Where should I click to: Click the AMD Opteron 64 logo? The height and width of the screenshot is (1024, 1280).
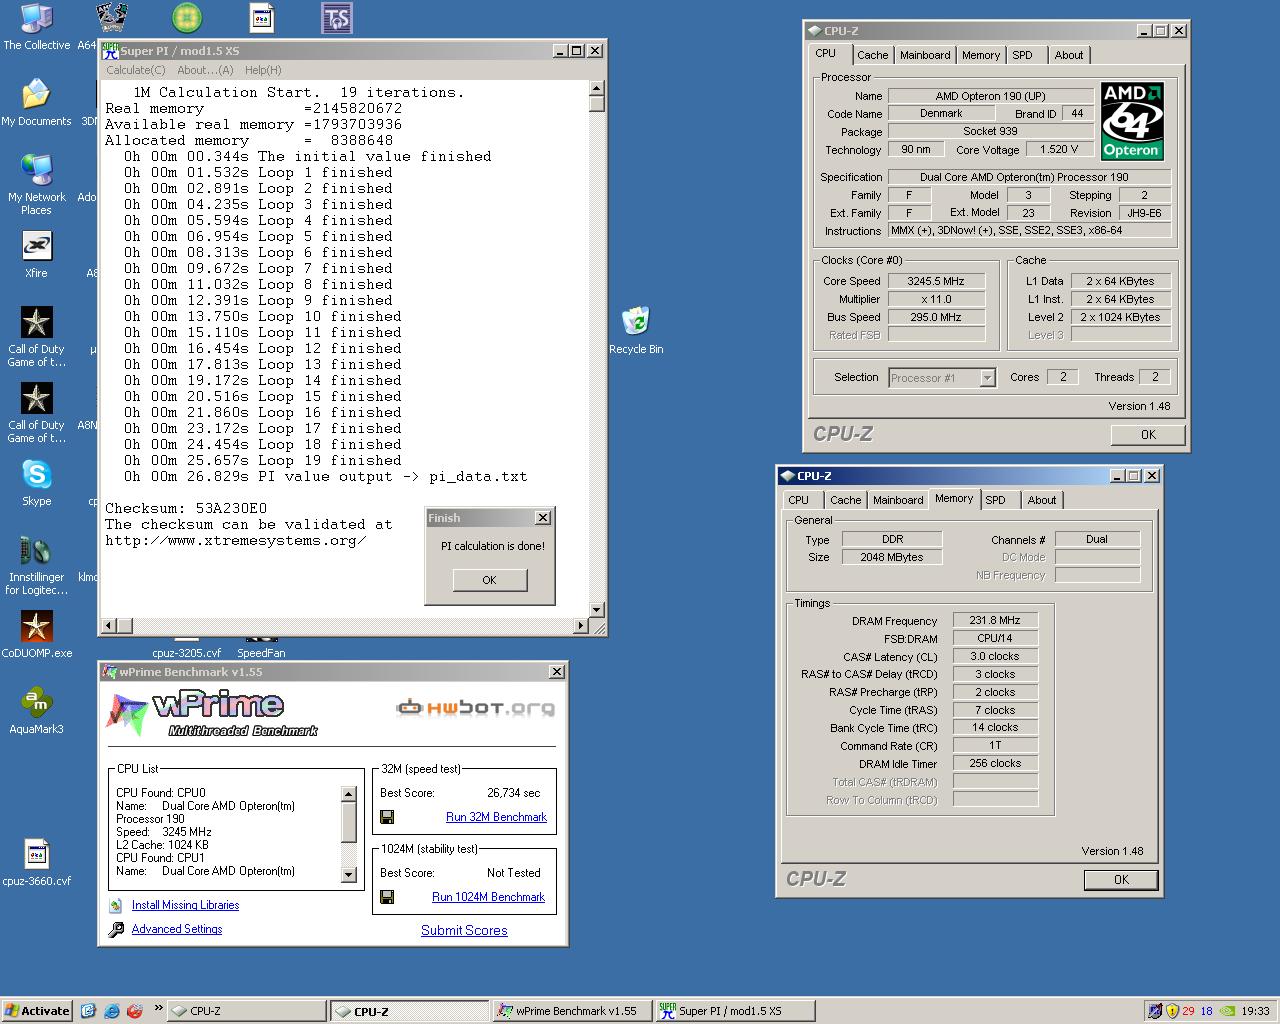(x=1131, y=121)
